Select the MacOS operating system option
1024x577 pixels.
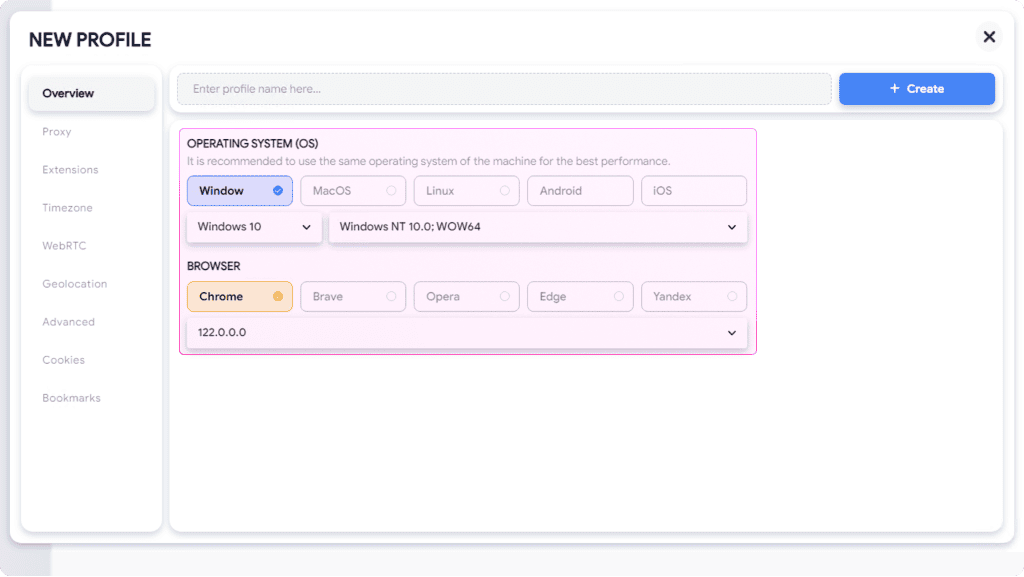pos(353,191)
